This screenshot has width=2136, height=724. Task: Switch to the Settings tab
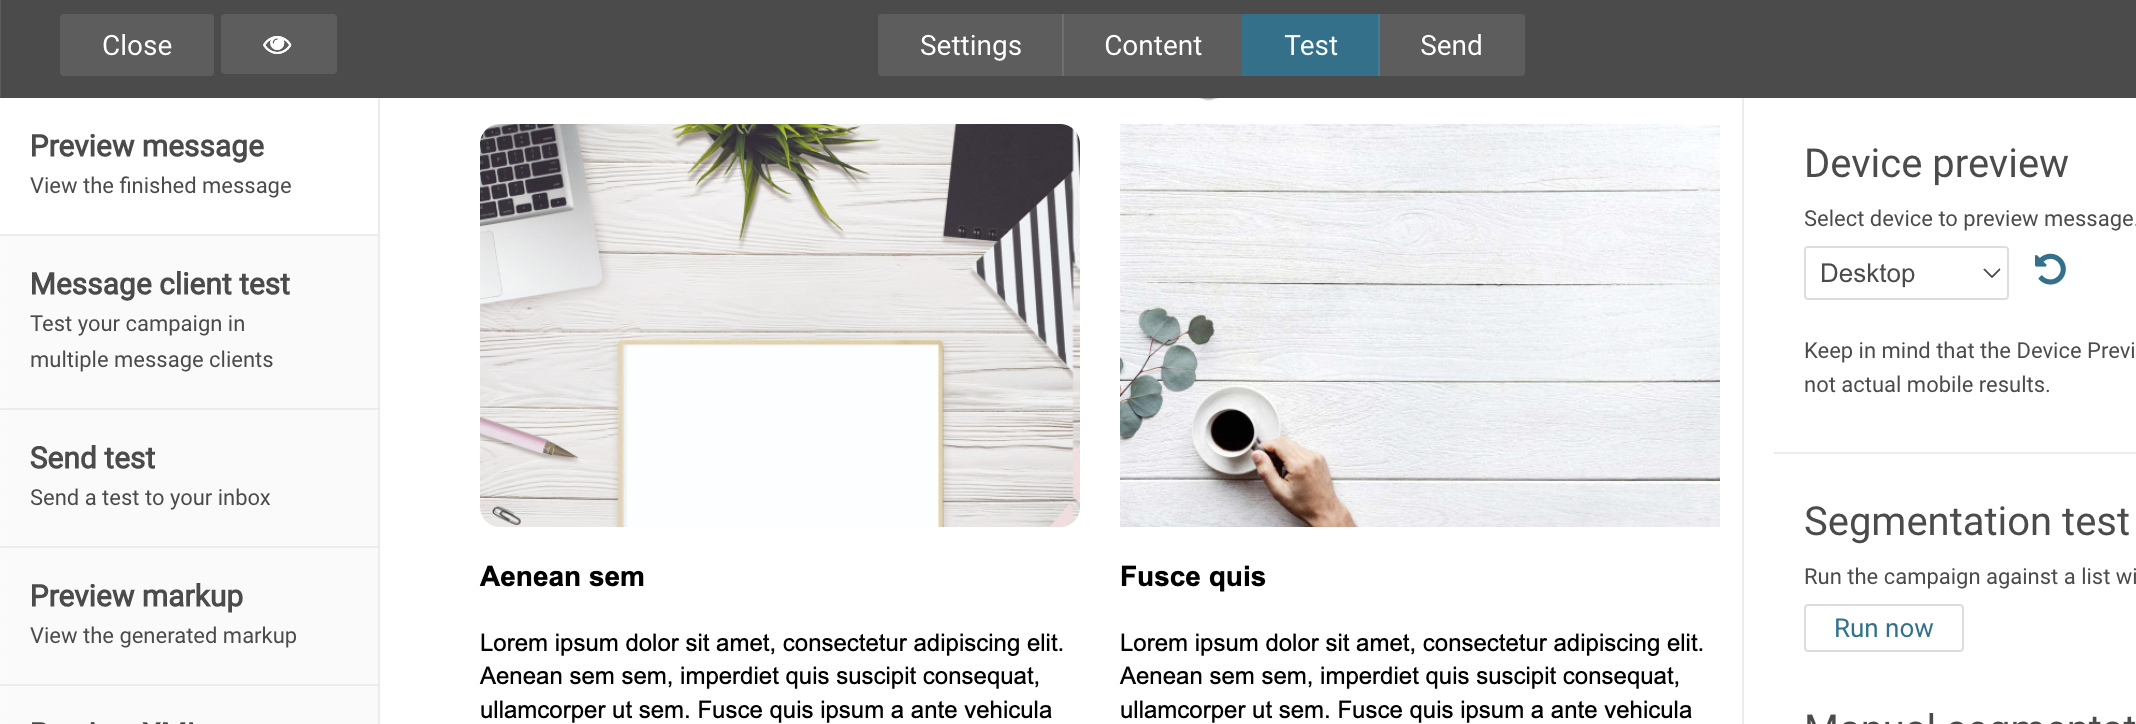(x=970, y=45)
